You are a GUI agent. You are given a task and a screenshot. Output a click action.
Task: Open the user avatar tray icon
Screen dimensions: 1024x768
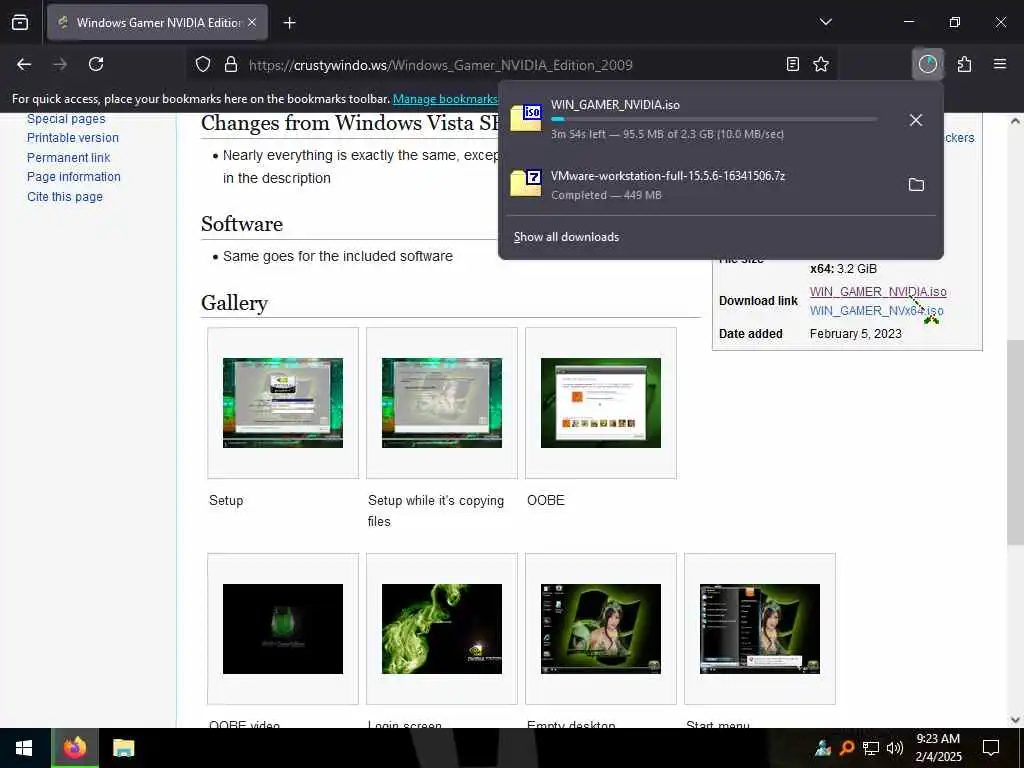[823, 748]
